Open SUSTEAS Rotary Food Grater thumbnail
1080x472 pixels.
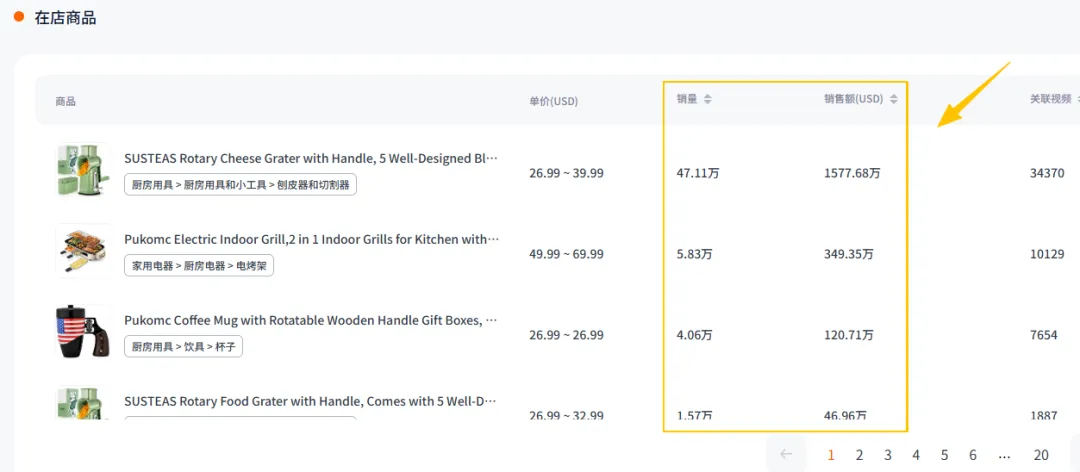(x=84, y=403)
